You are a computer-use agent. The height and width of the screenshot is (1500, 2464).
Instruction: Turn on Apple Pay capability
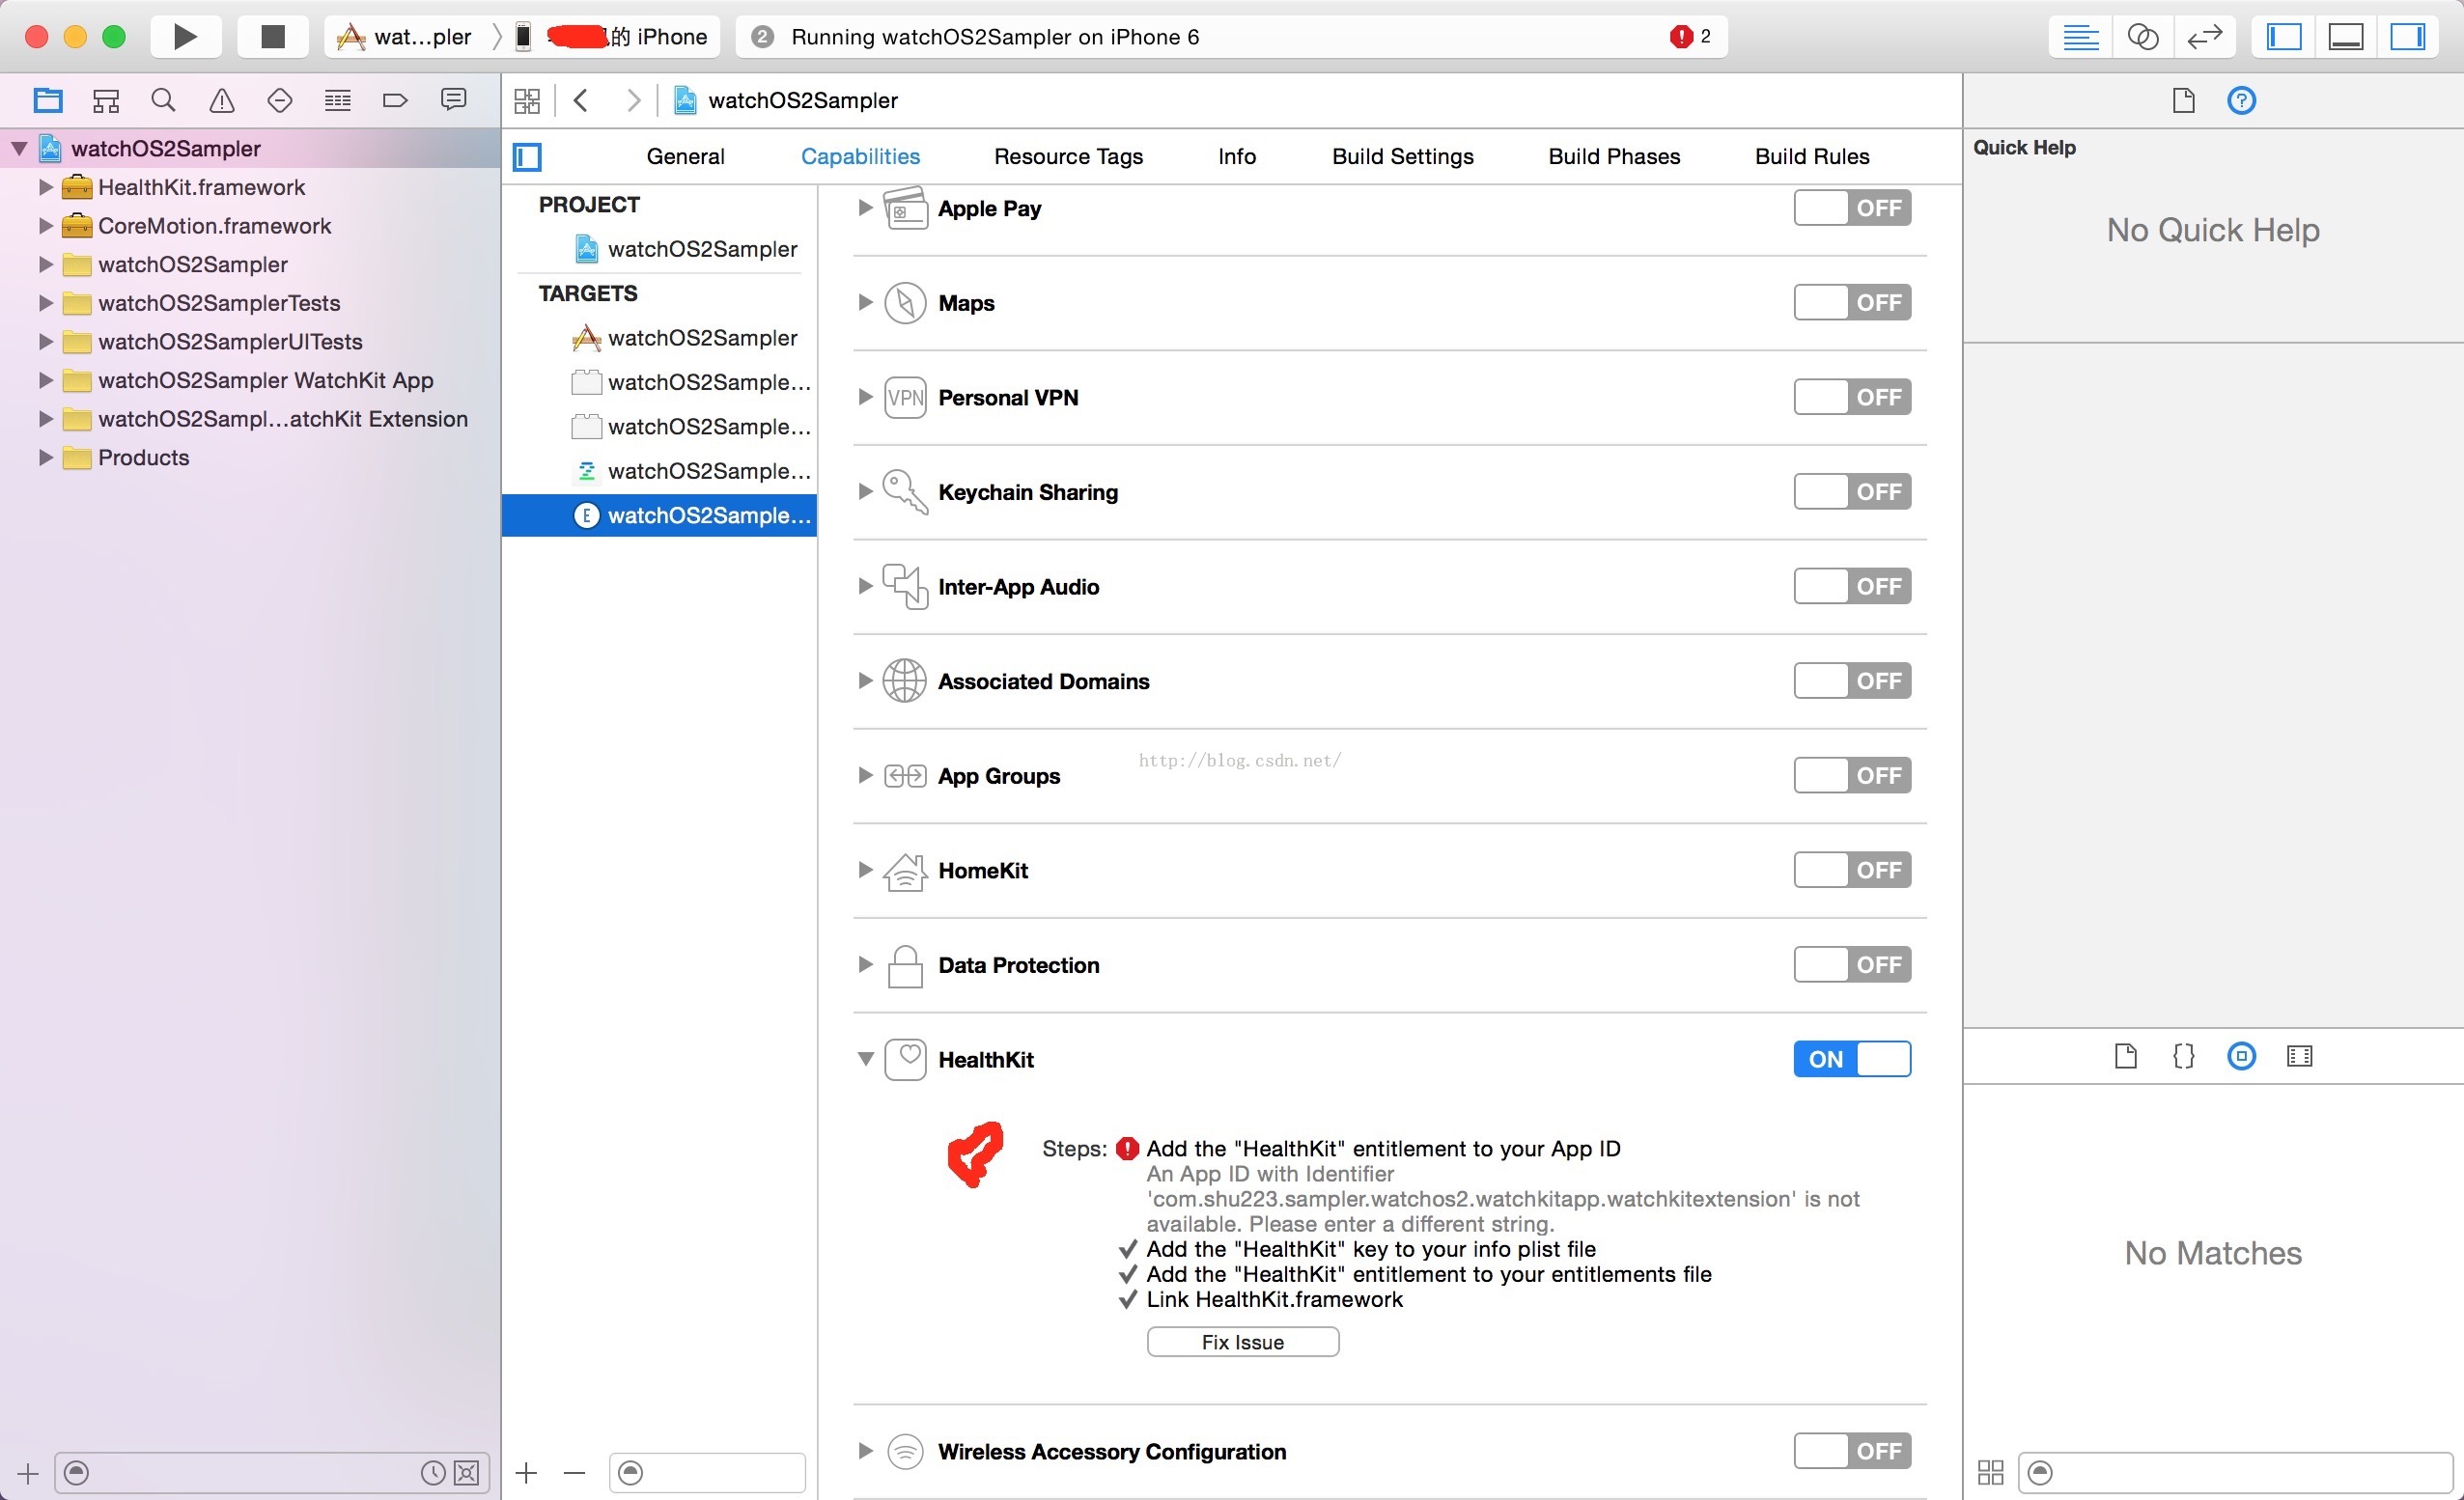click(x=1852, y=208)
